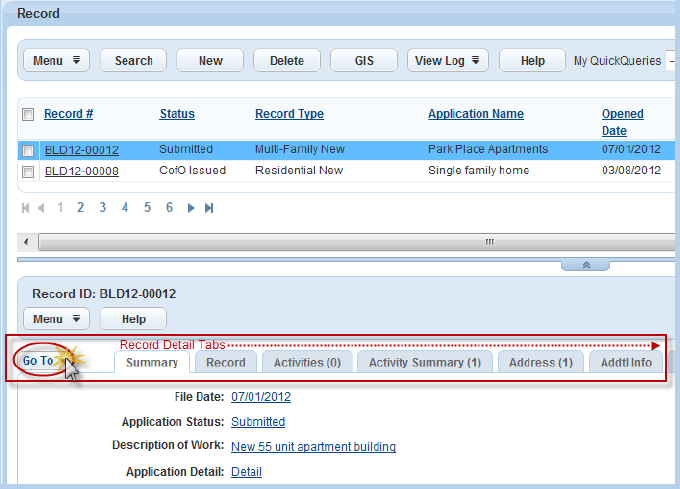Image resolution: width=680 pixels, height=489 pixels.
Task: Go to page 3 of results
Action: [x=103, y=208]
